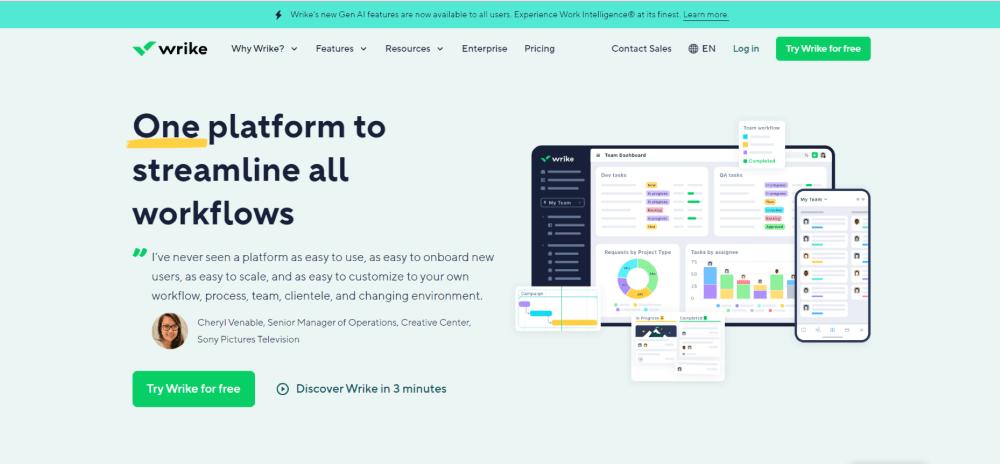The height and width of the screenshot is (464, 1000).
Task: Follow the Learn more link in banner
Action: pos(706,15)
